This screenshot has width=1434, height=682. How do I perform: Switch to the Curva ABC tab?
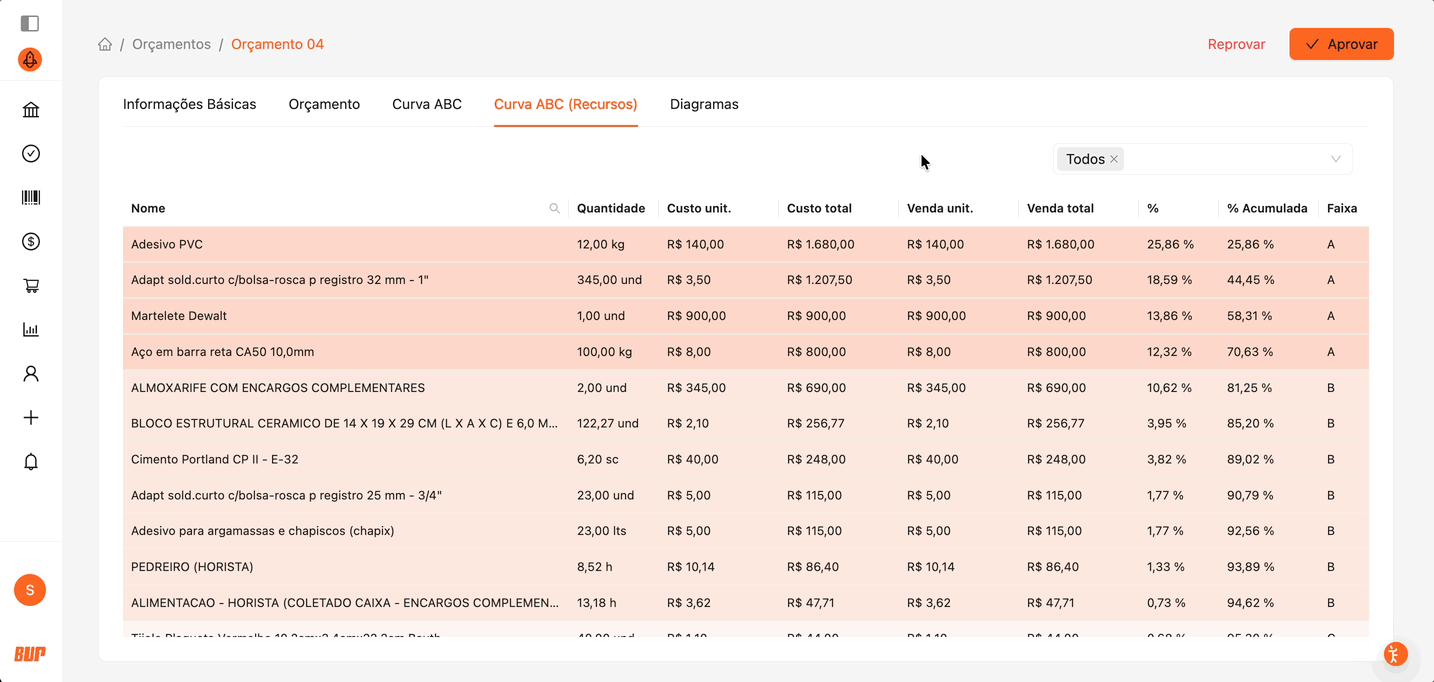(427, 104)
